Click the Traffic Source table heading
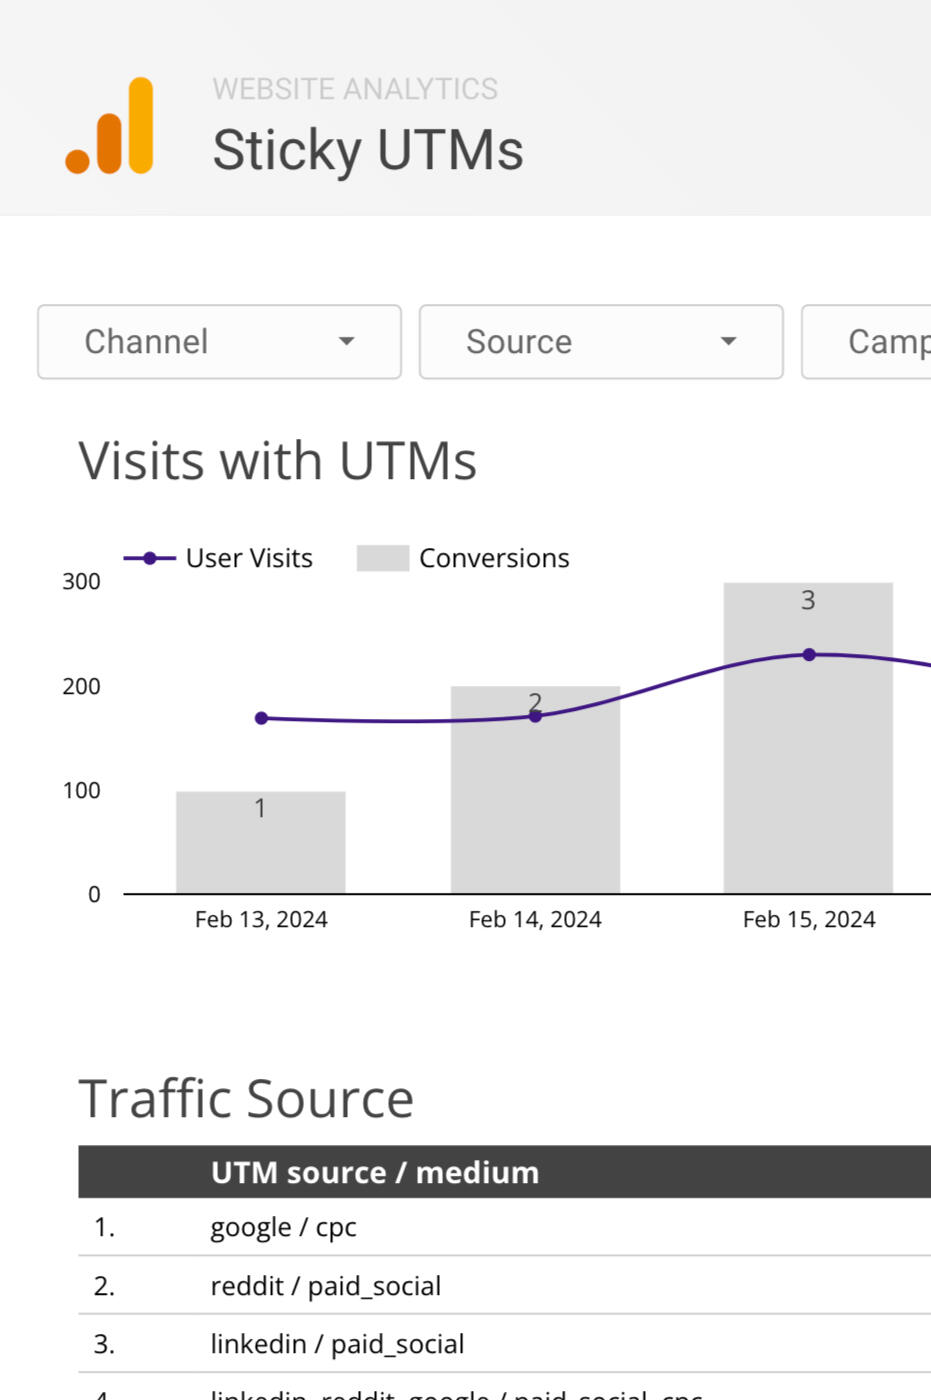The width and height of the screenshot is (931, 1400). click(x=246, y=1099)
